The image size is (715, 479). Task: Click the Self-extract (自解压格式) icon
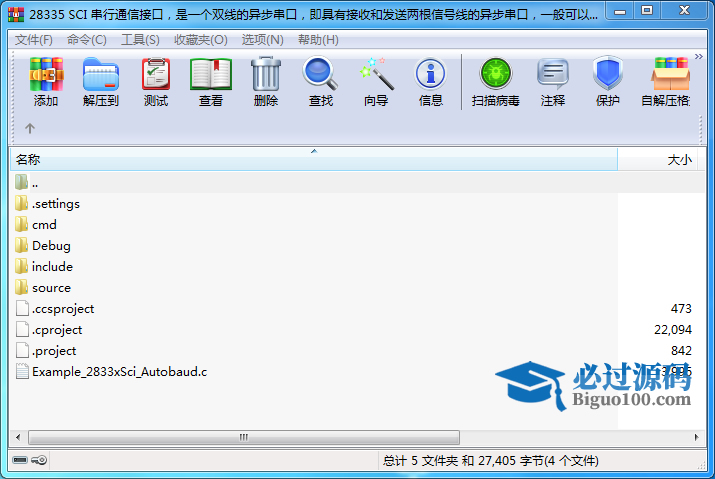(x=670, y=74)
